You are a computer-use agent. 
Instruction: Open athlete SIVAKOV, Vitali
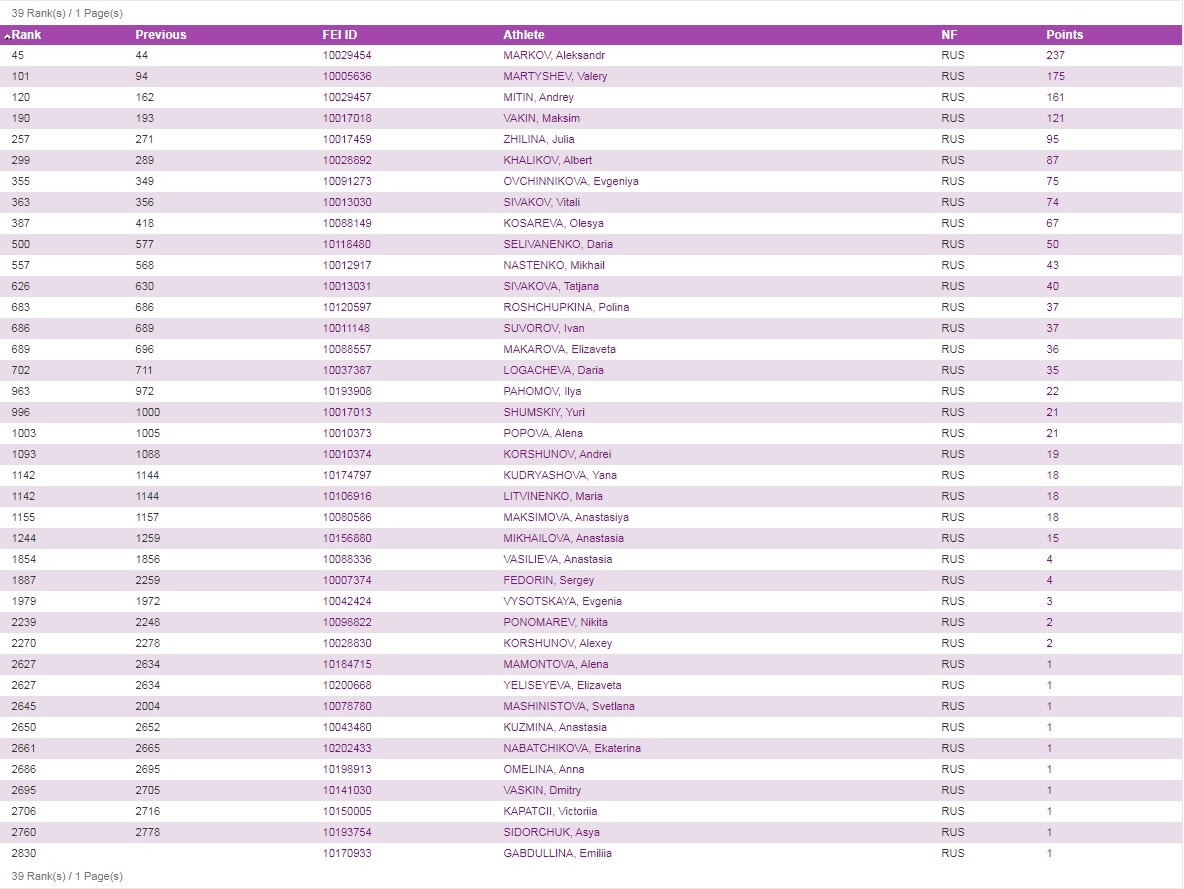click(x=541, y=202)
